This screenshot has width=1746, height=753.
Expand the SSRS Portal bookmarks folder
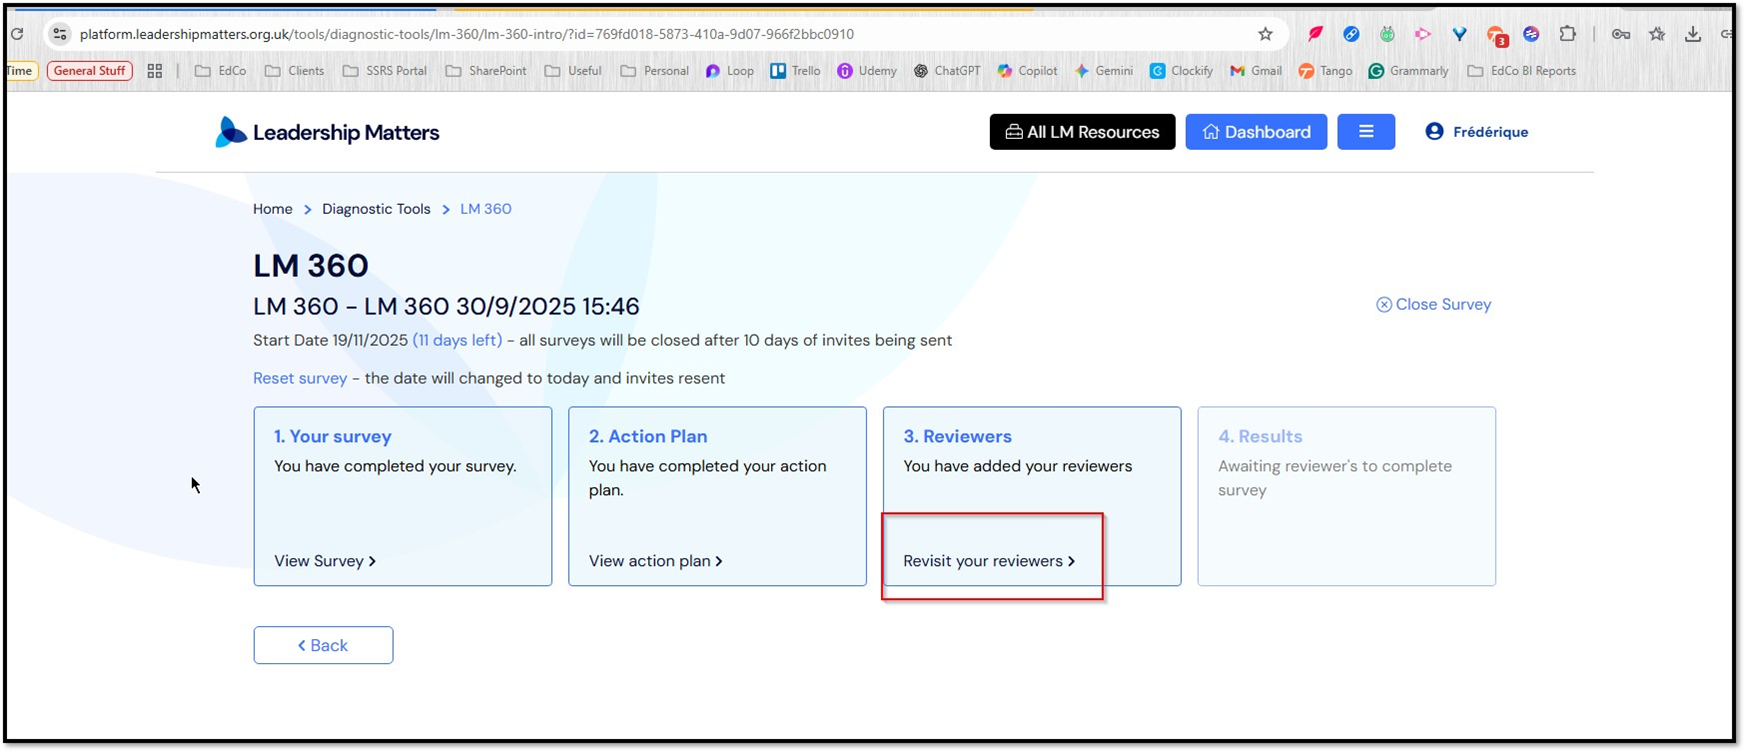point(384,71)
